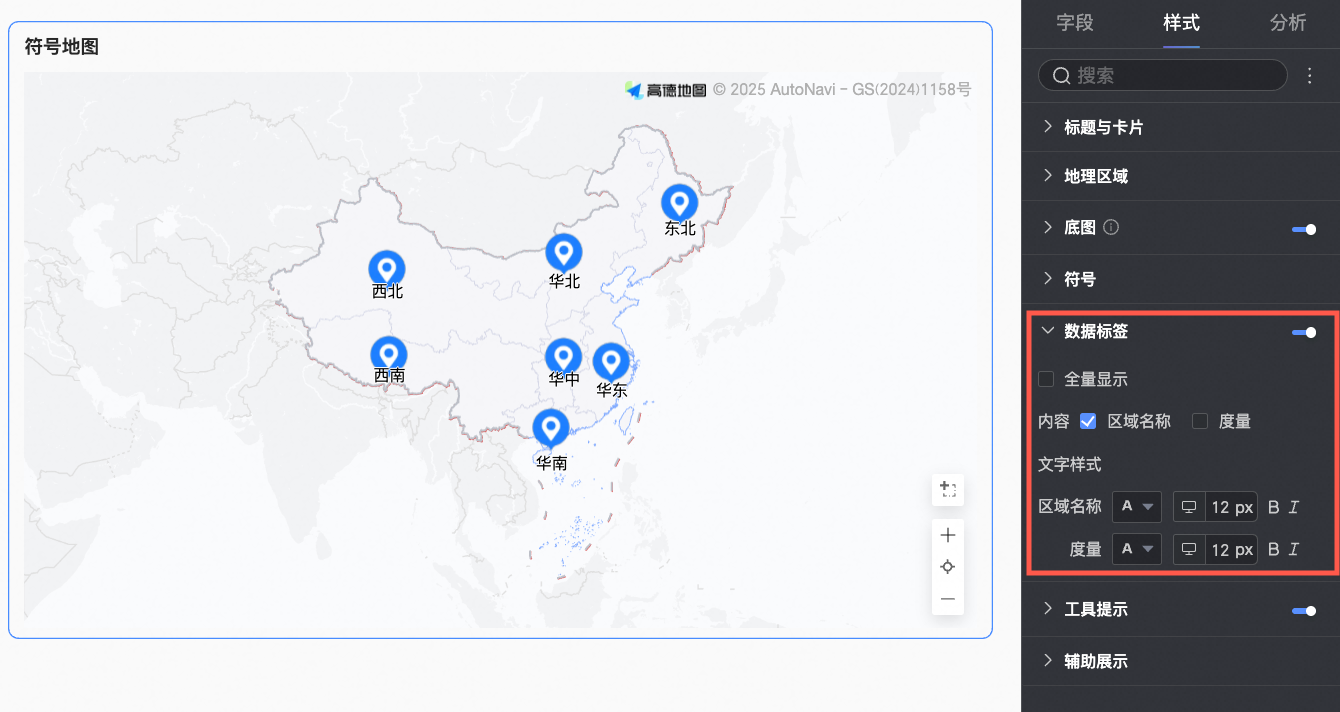1340x712 pixels.
Task: Open 度量 font color dropdown
Action: point(1137,549)
